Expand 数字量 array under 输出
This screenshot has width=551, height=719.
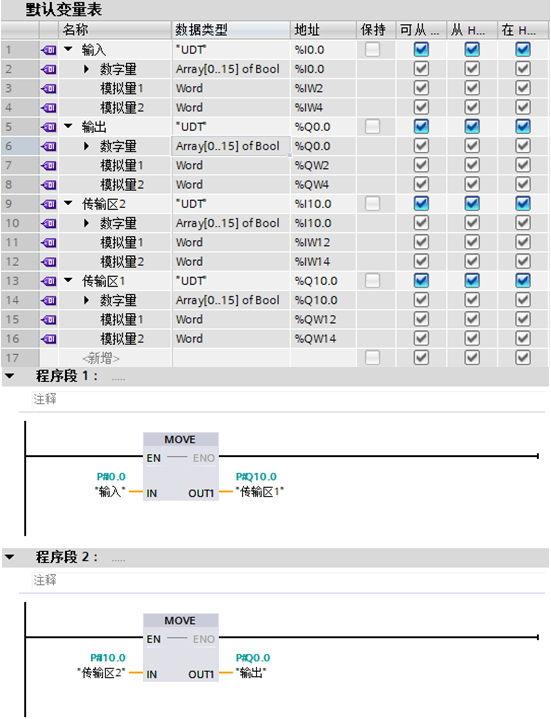[86, 146]
